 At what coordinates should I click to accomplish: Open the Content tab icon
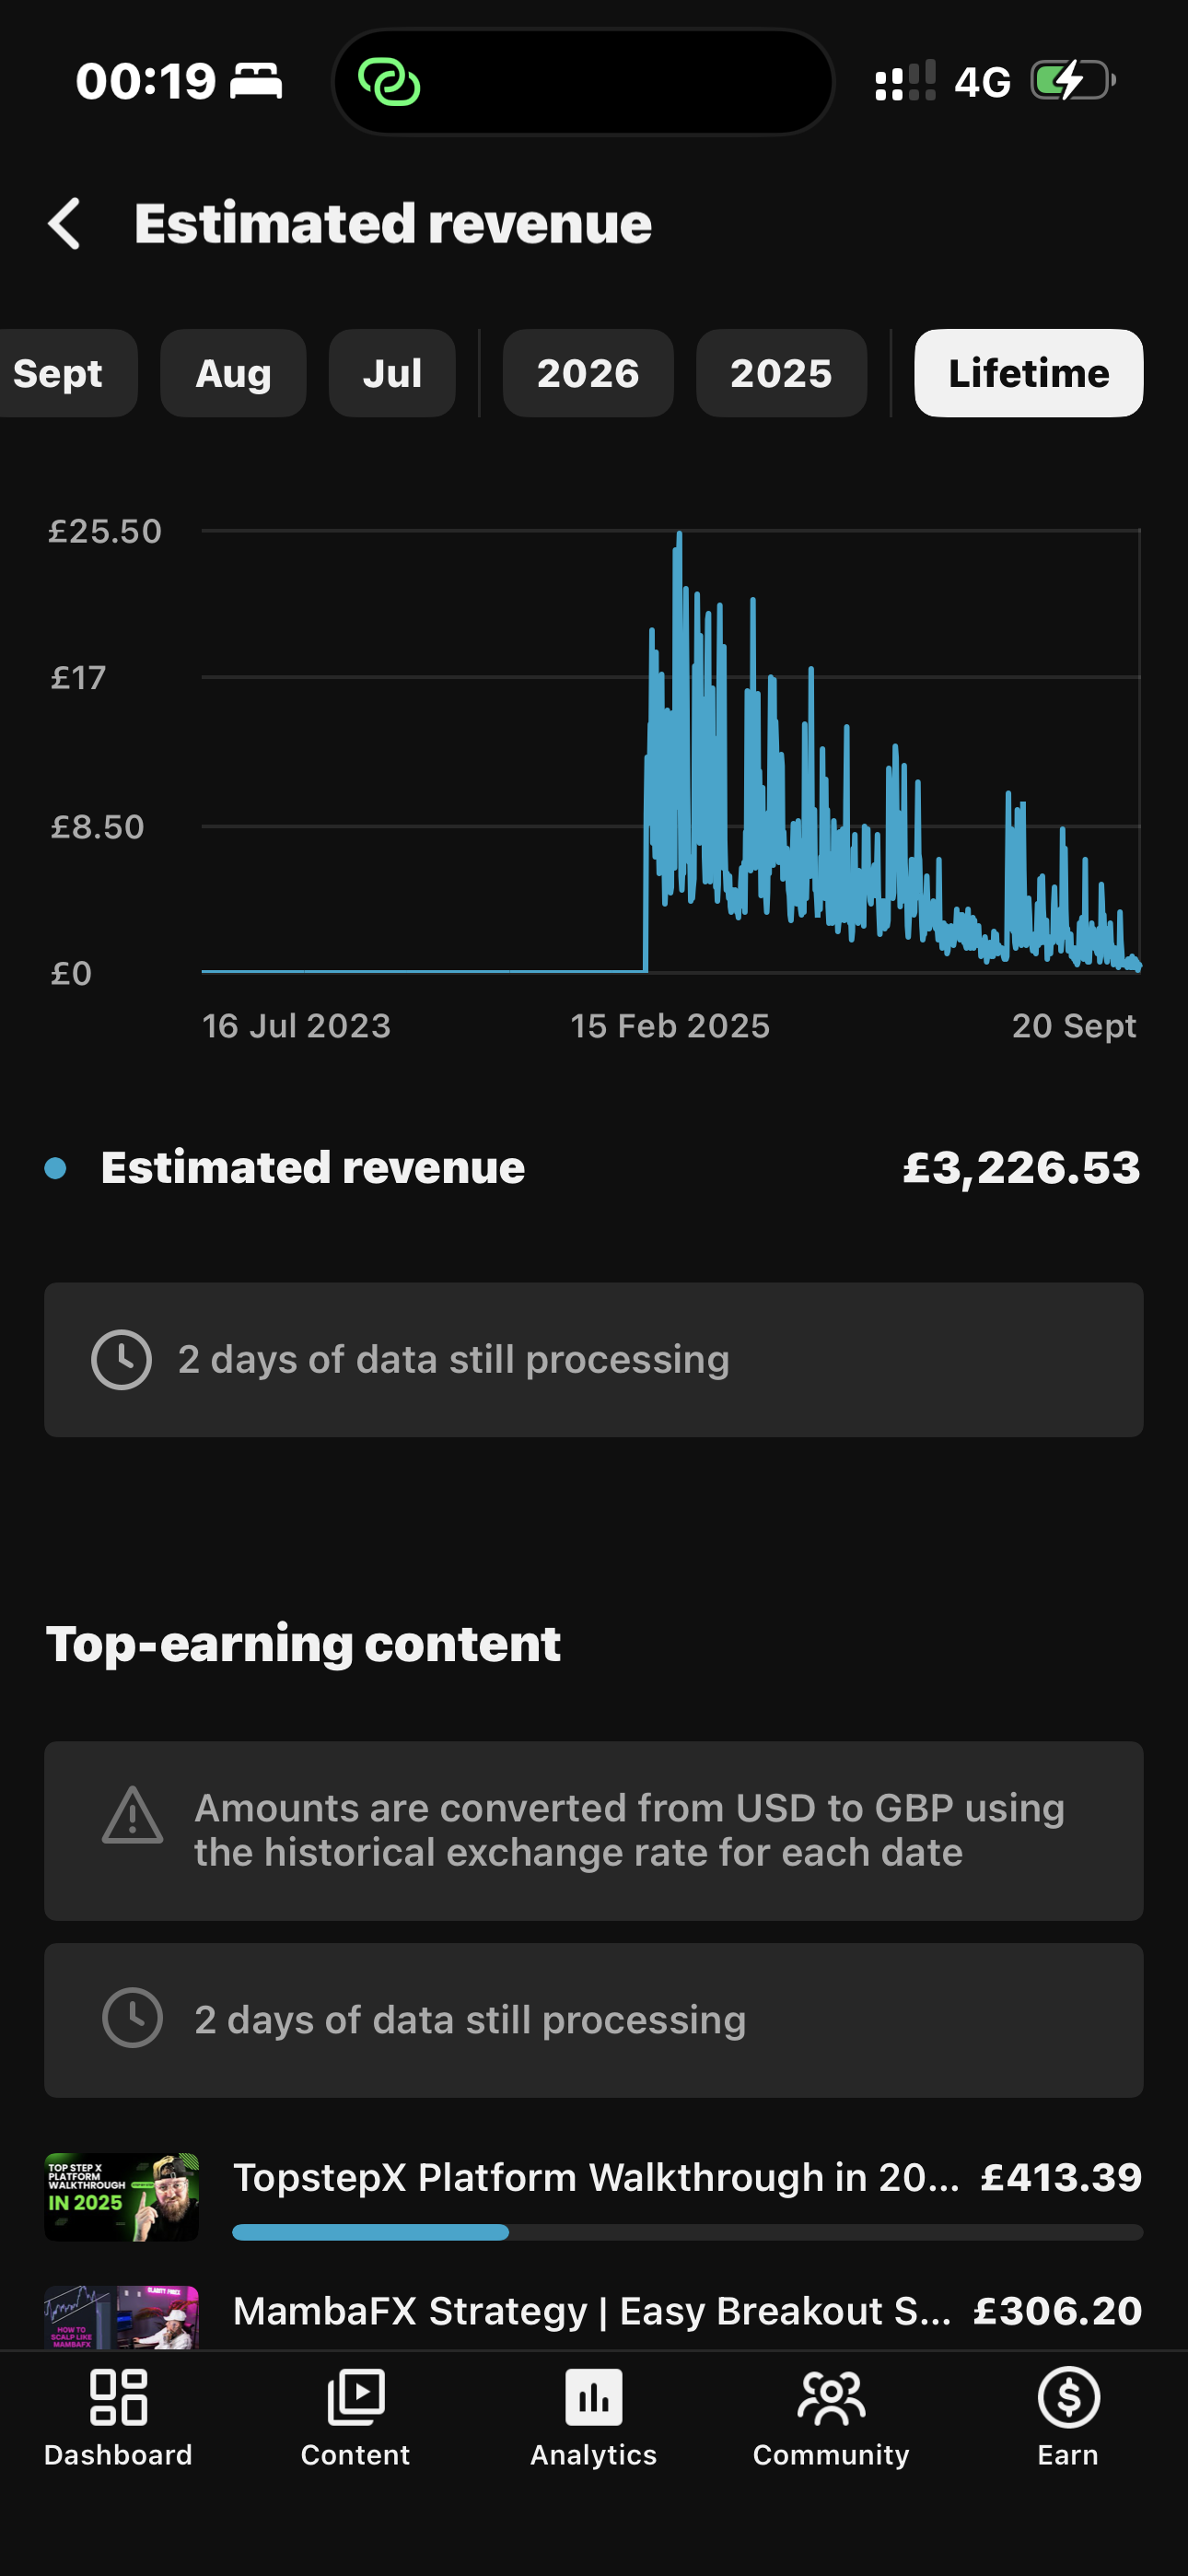tap(355, 2397)
